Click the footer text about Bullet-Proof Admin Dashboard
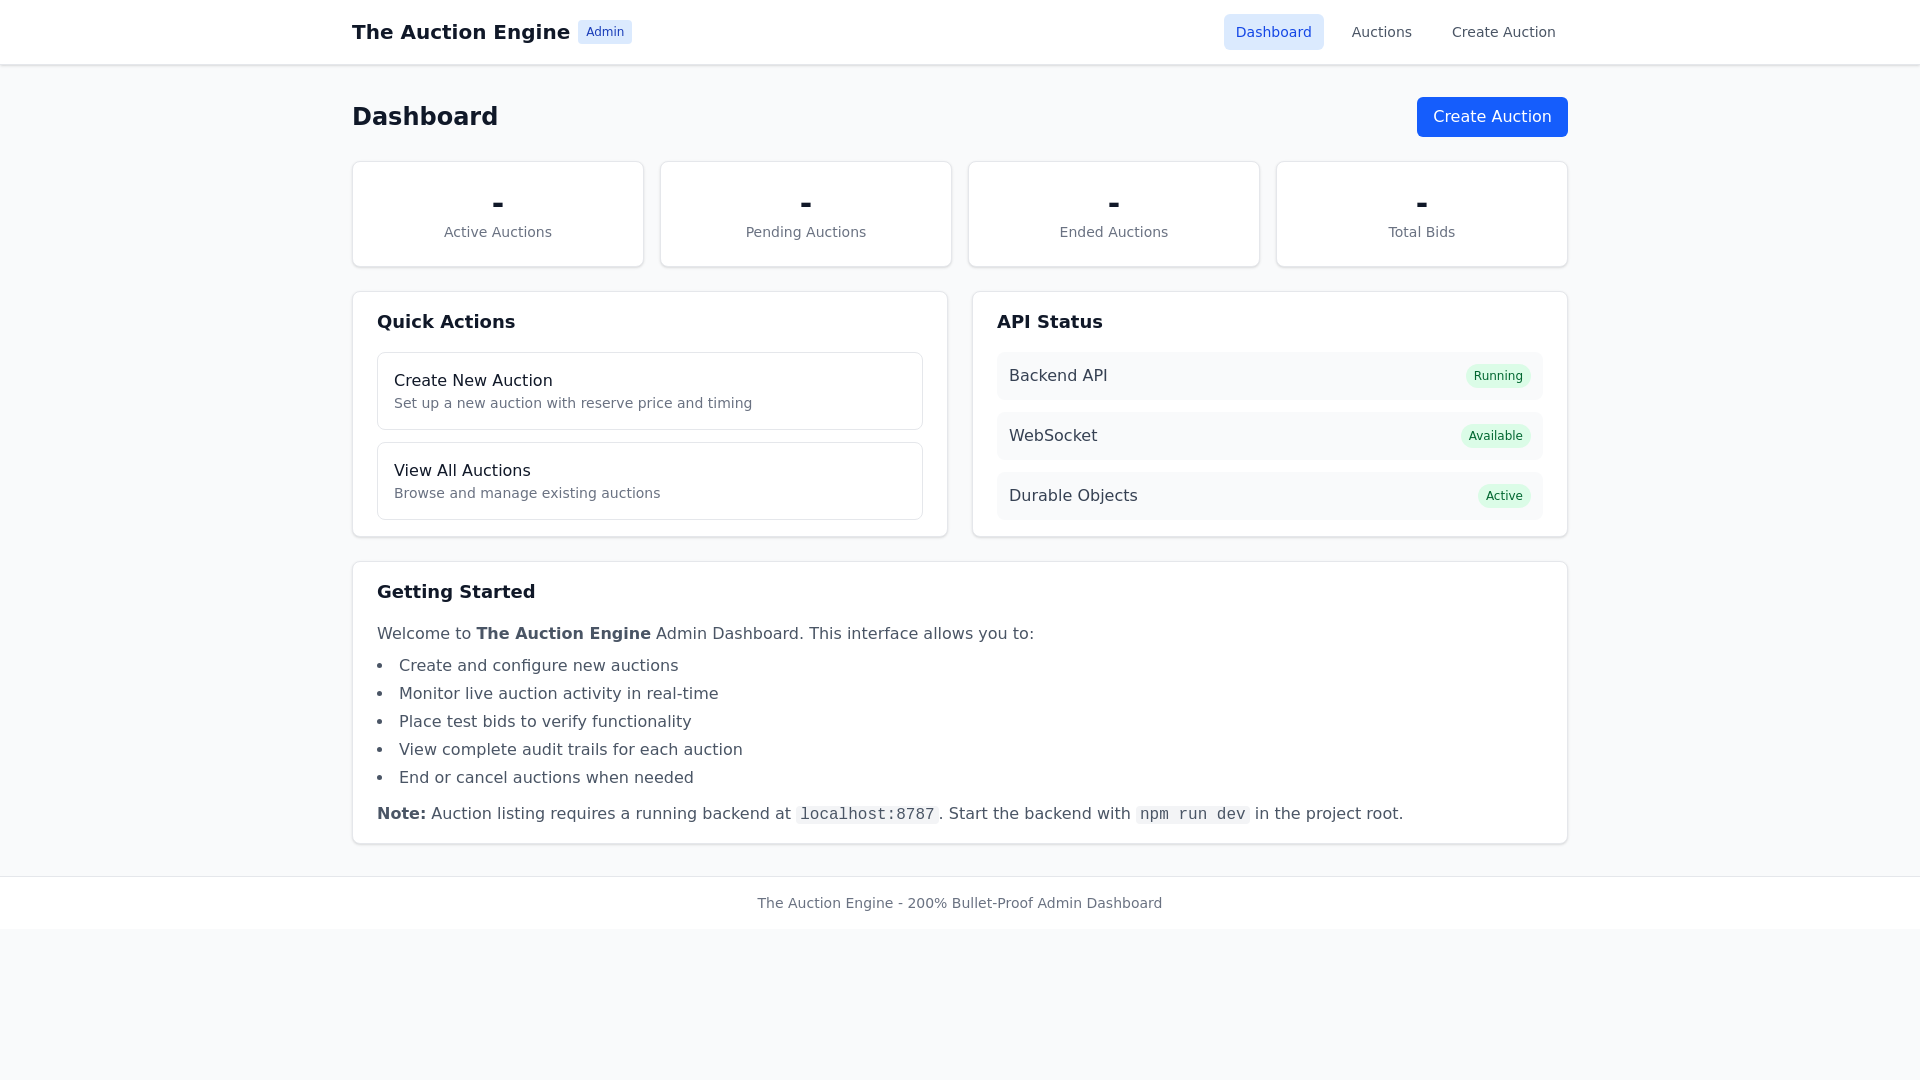The width and height of the screenshot is (1920, 1080). pyautogui.click(x=960, y=903)
